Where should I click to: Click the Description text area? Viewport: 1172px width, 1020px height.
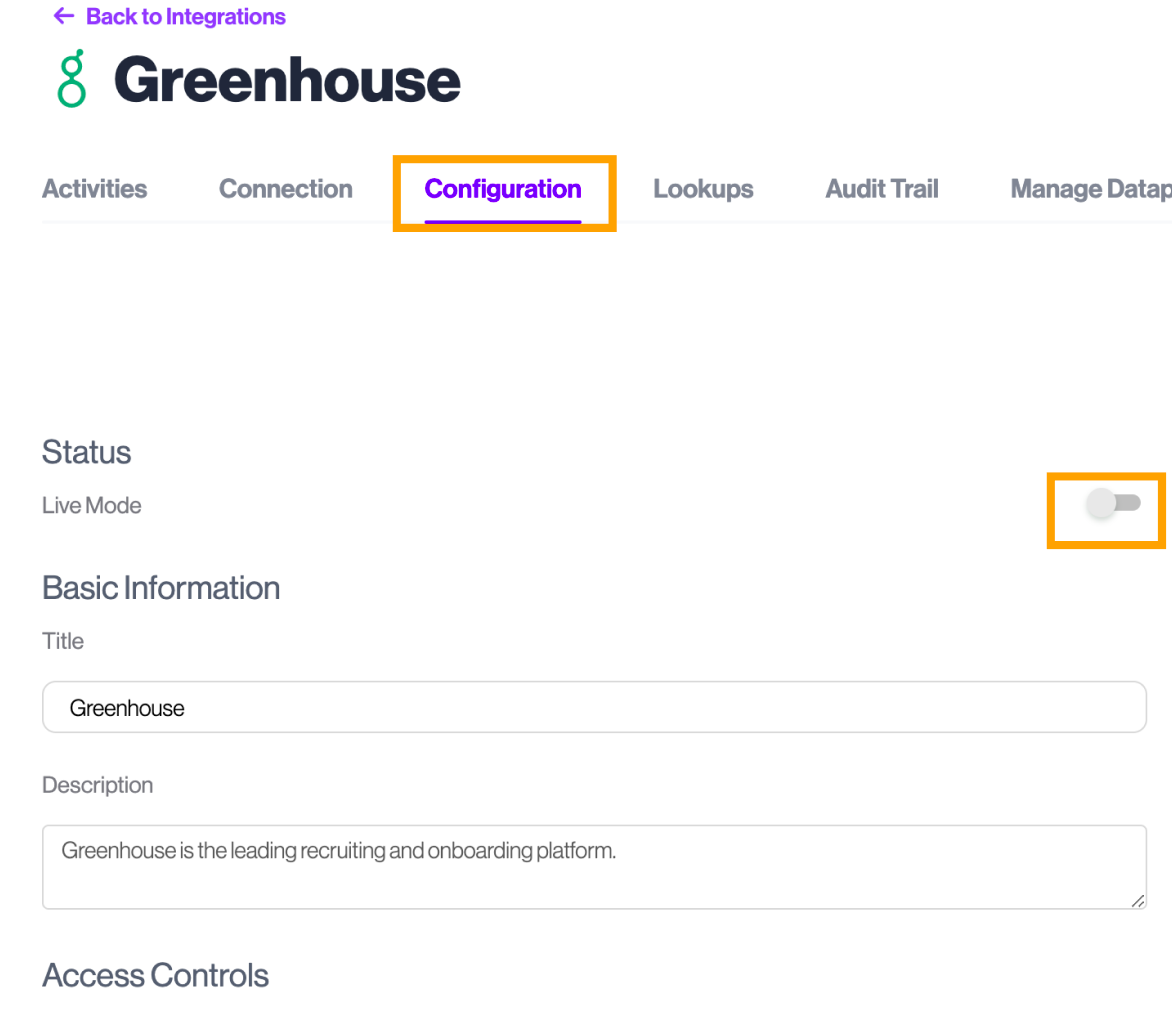click(594, 867)
